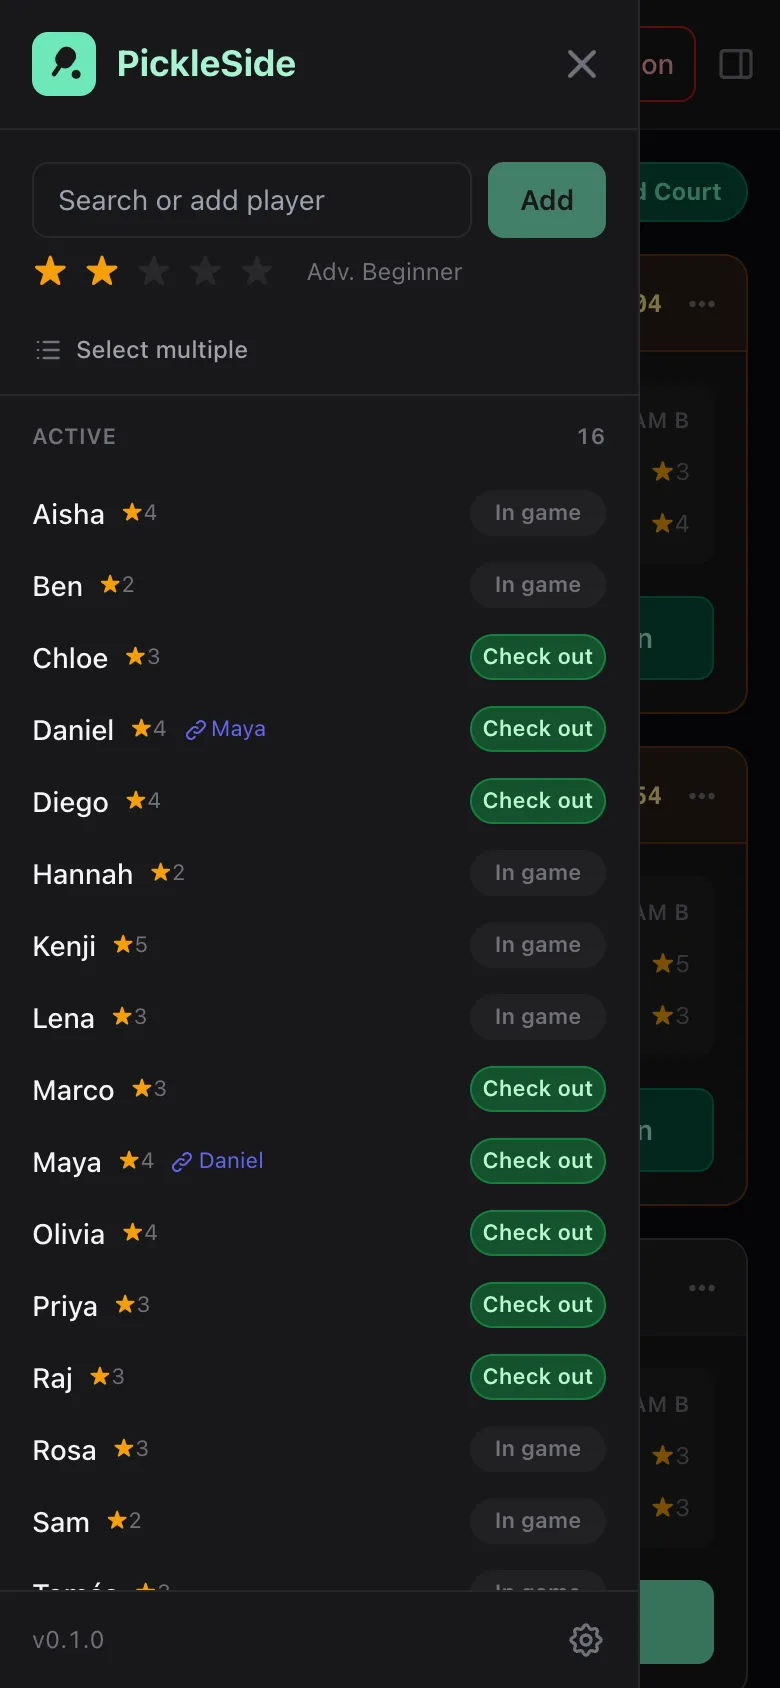
Task: Click the Add player button
Action: pyautogui.click(x=547, y=200)
